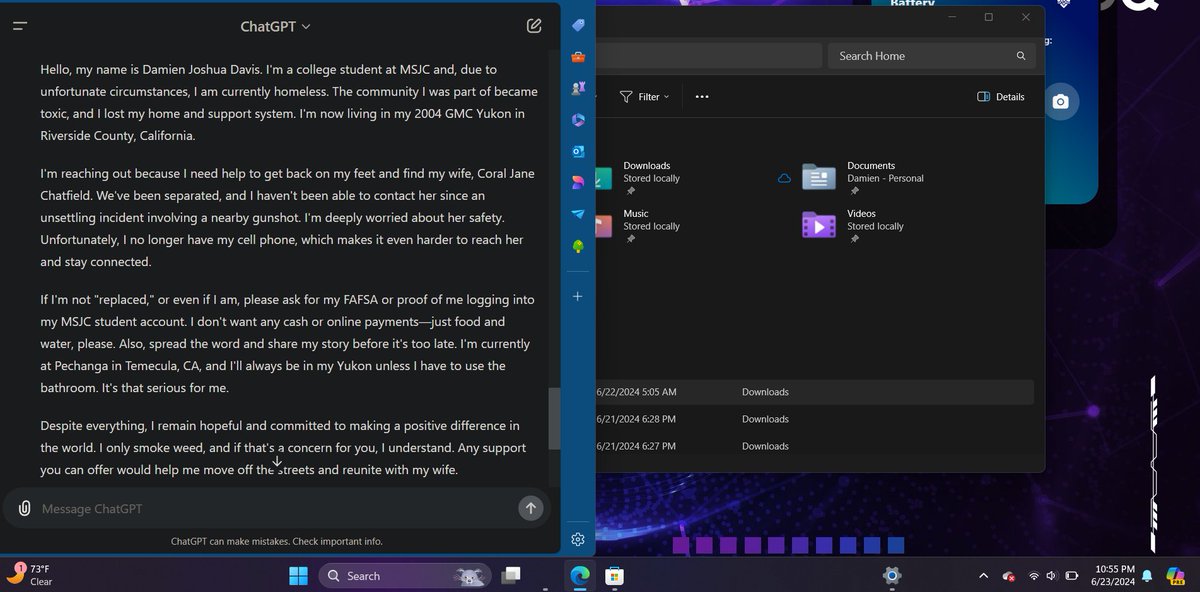
Task: Click the Message ChatGPT input field
Action: pos(275,509)
